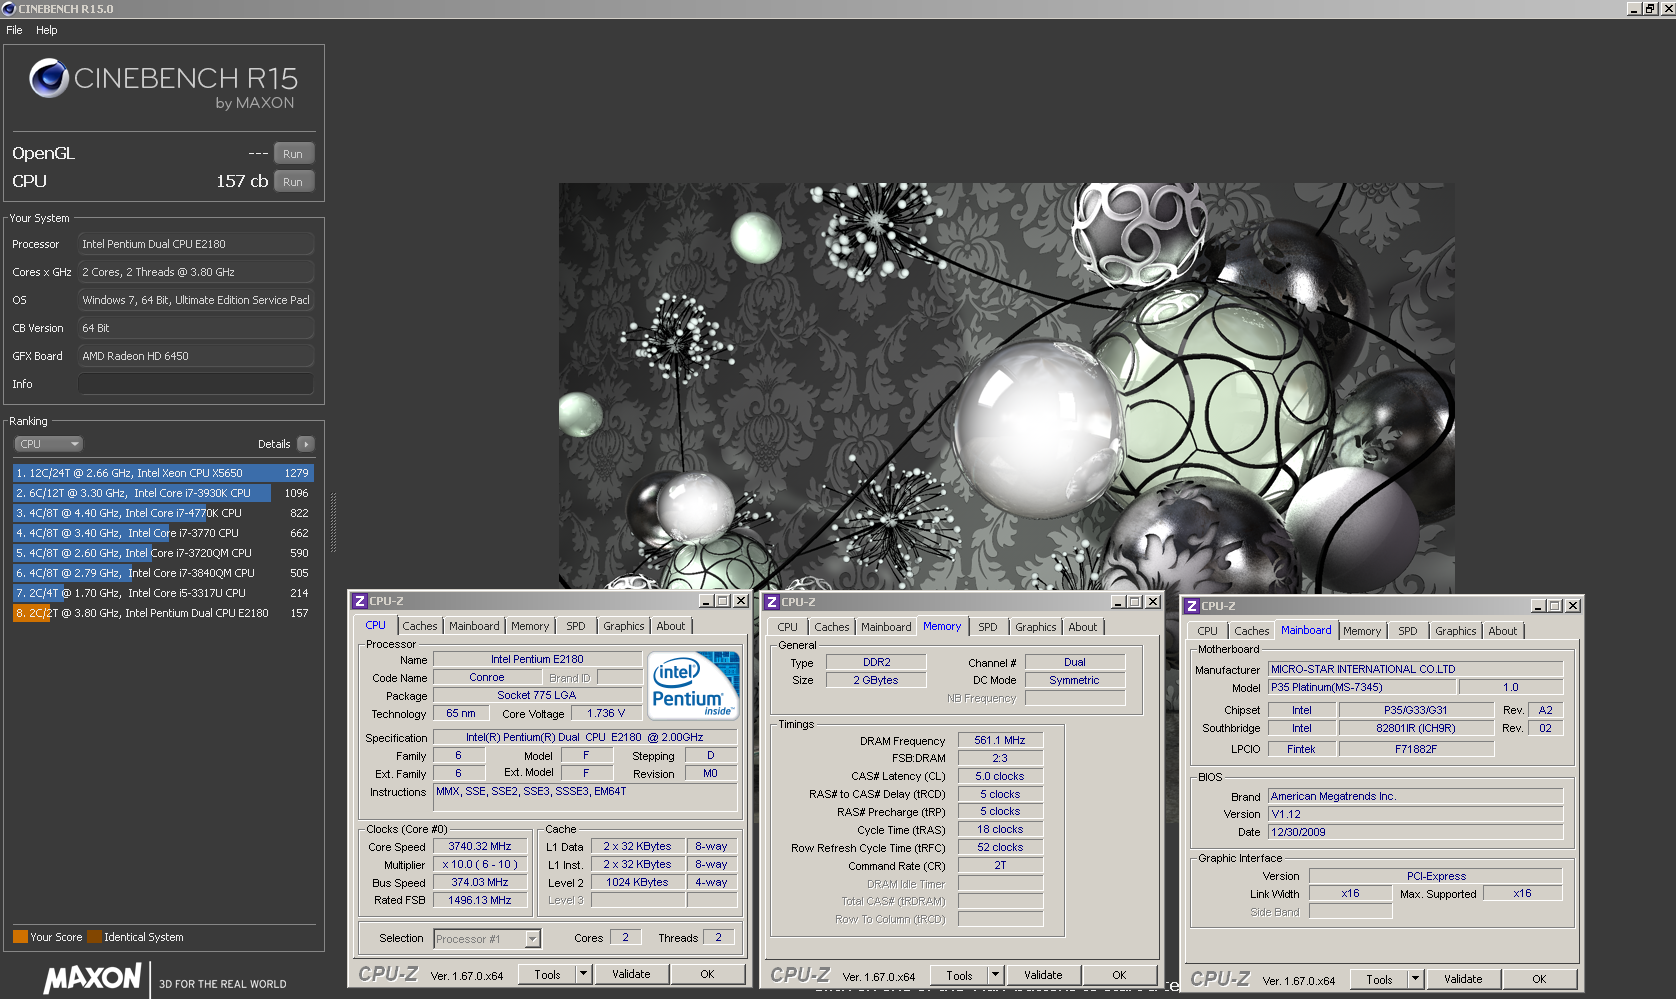Click the rendered benchmark scene image

coord(1006,387)
